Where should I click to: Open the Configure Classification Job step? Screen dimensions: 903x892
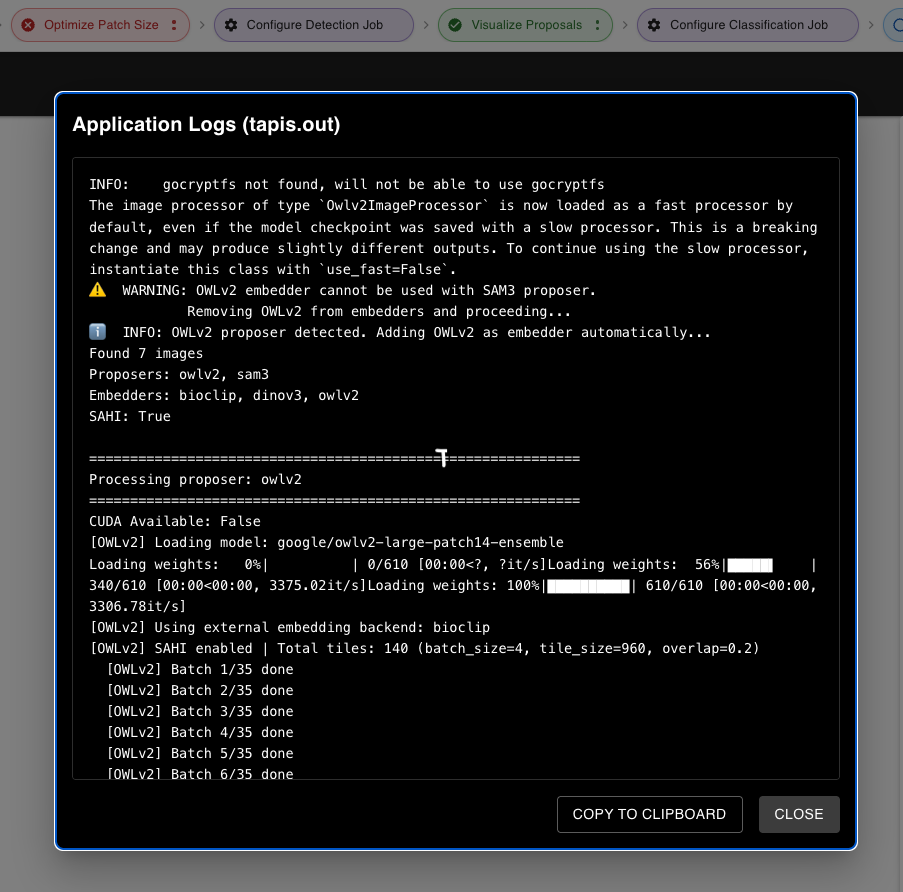click(x=748, y=25)
